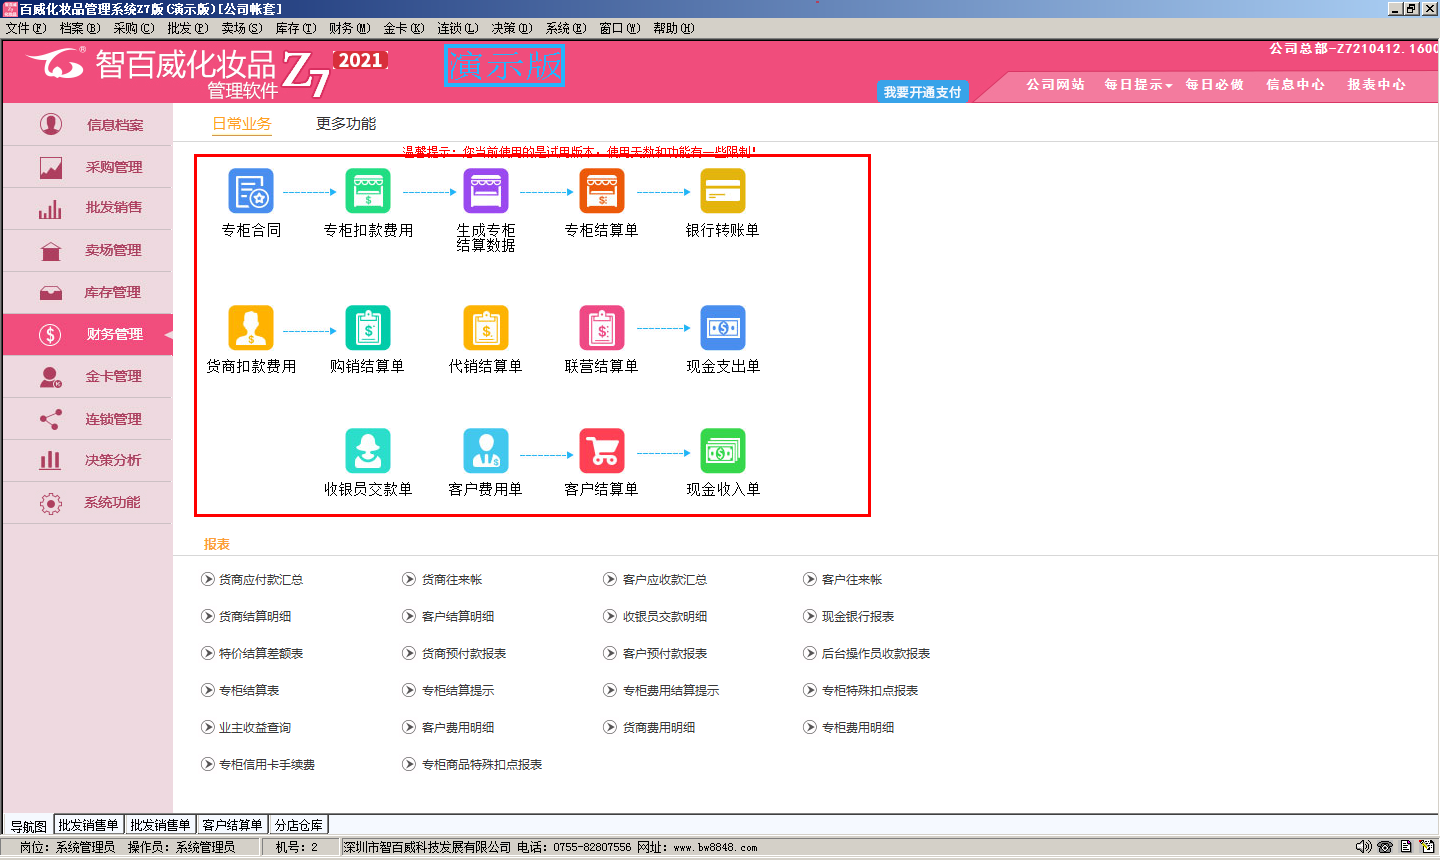This screenshot has width=1440, height=860.
Task: Open the 货商应付款汇总 report link
Action: coord(260,580)
